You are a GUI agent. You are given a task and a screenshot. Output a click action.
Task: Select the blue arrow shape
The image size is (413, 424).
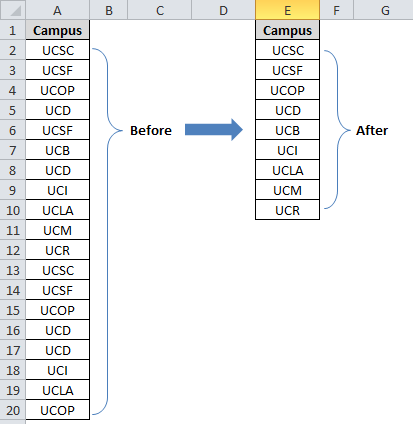[x=214, y=130]
